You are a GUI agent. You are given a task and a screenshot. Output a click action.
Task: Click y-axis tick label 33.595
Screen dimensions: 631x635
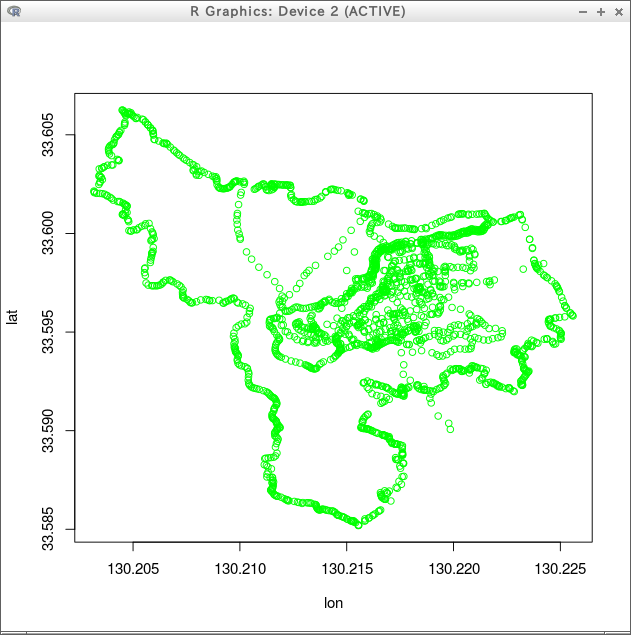click(x=47, y=332)
